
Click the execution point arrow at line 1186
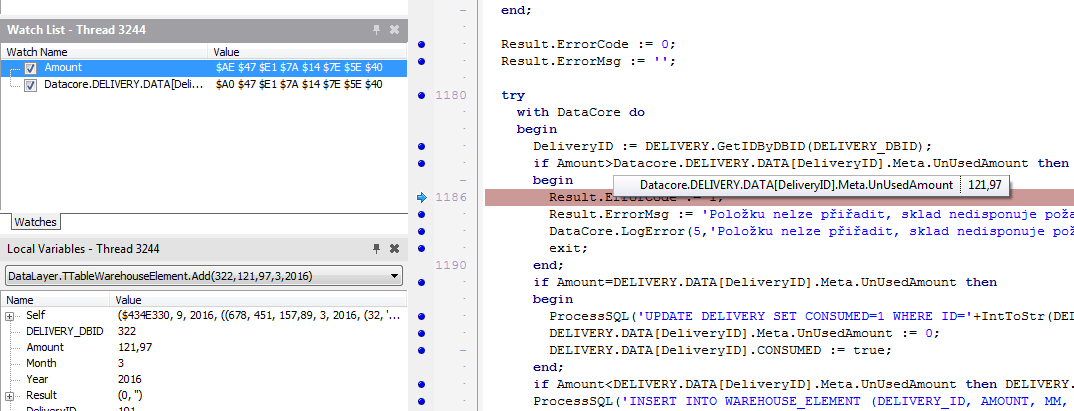422,198
